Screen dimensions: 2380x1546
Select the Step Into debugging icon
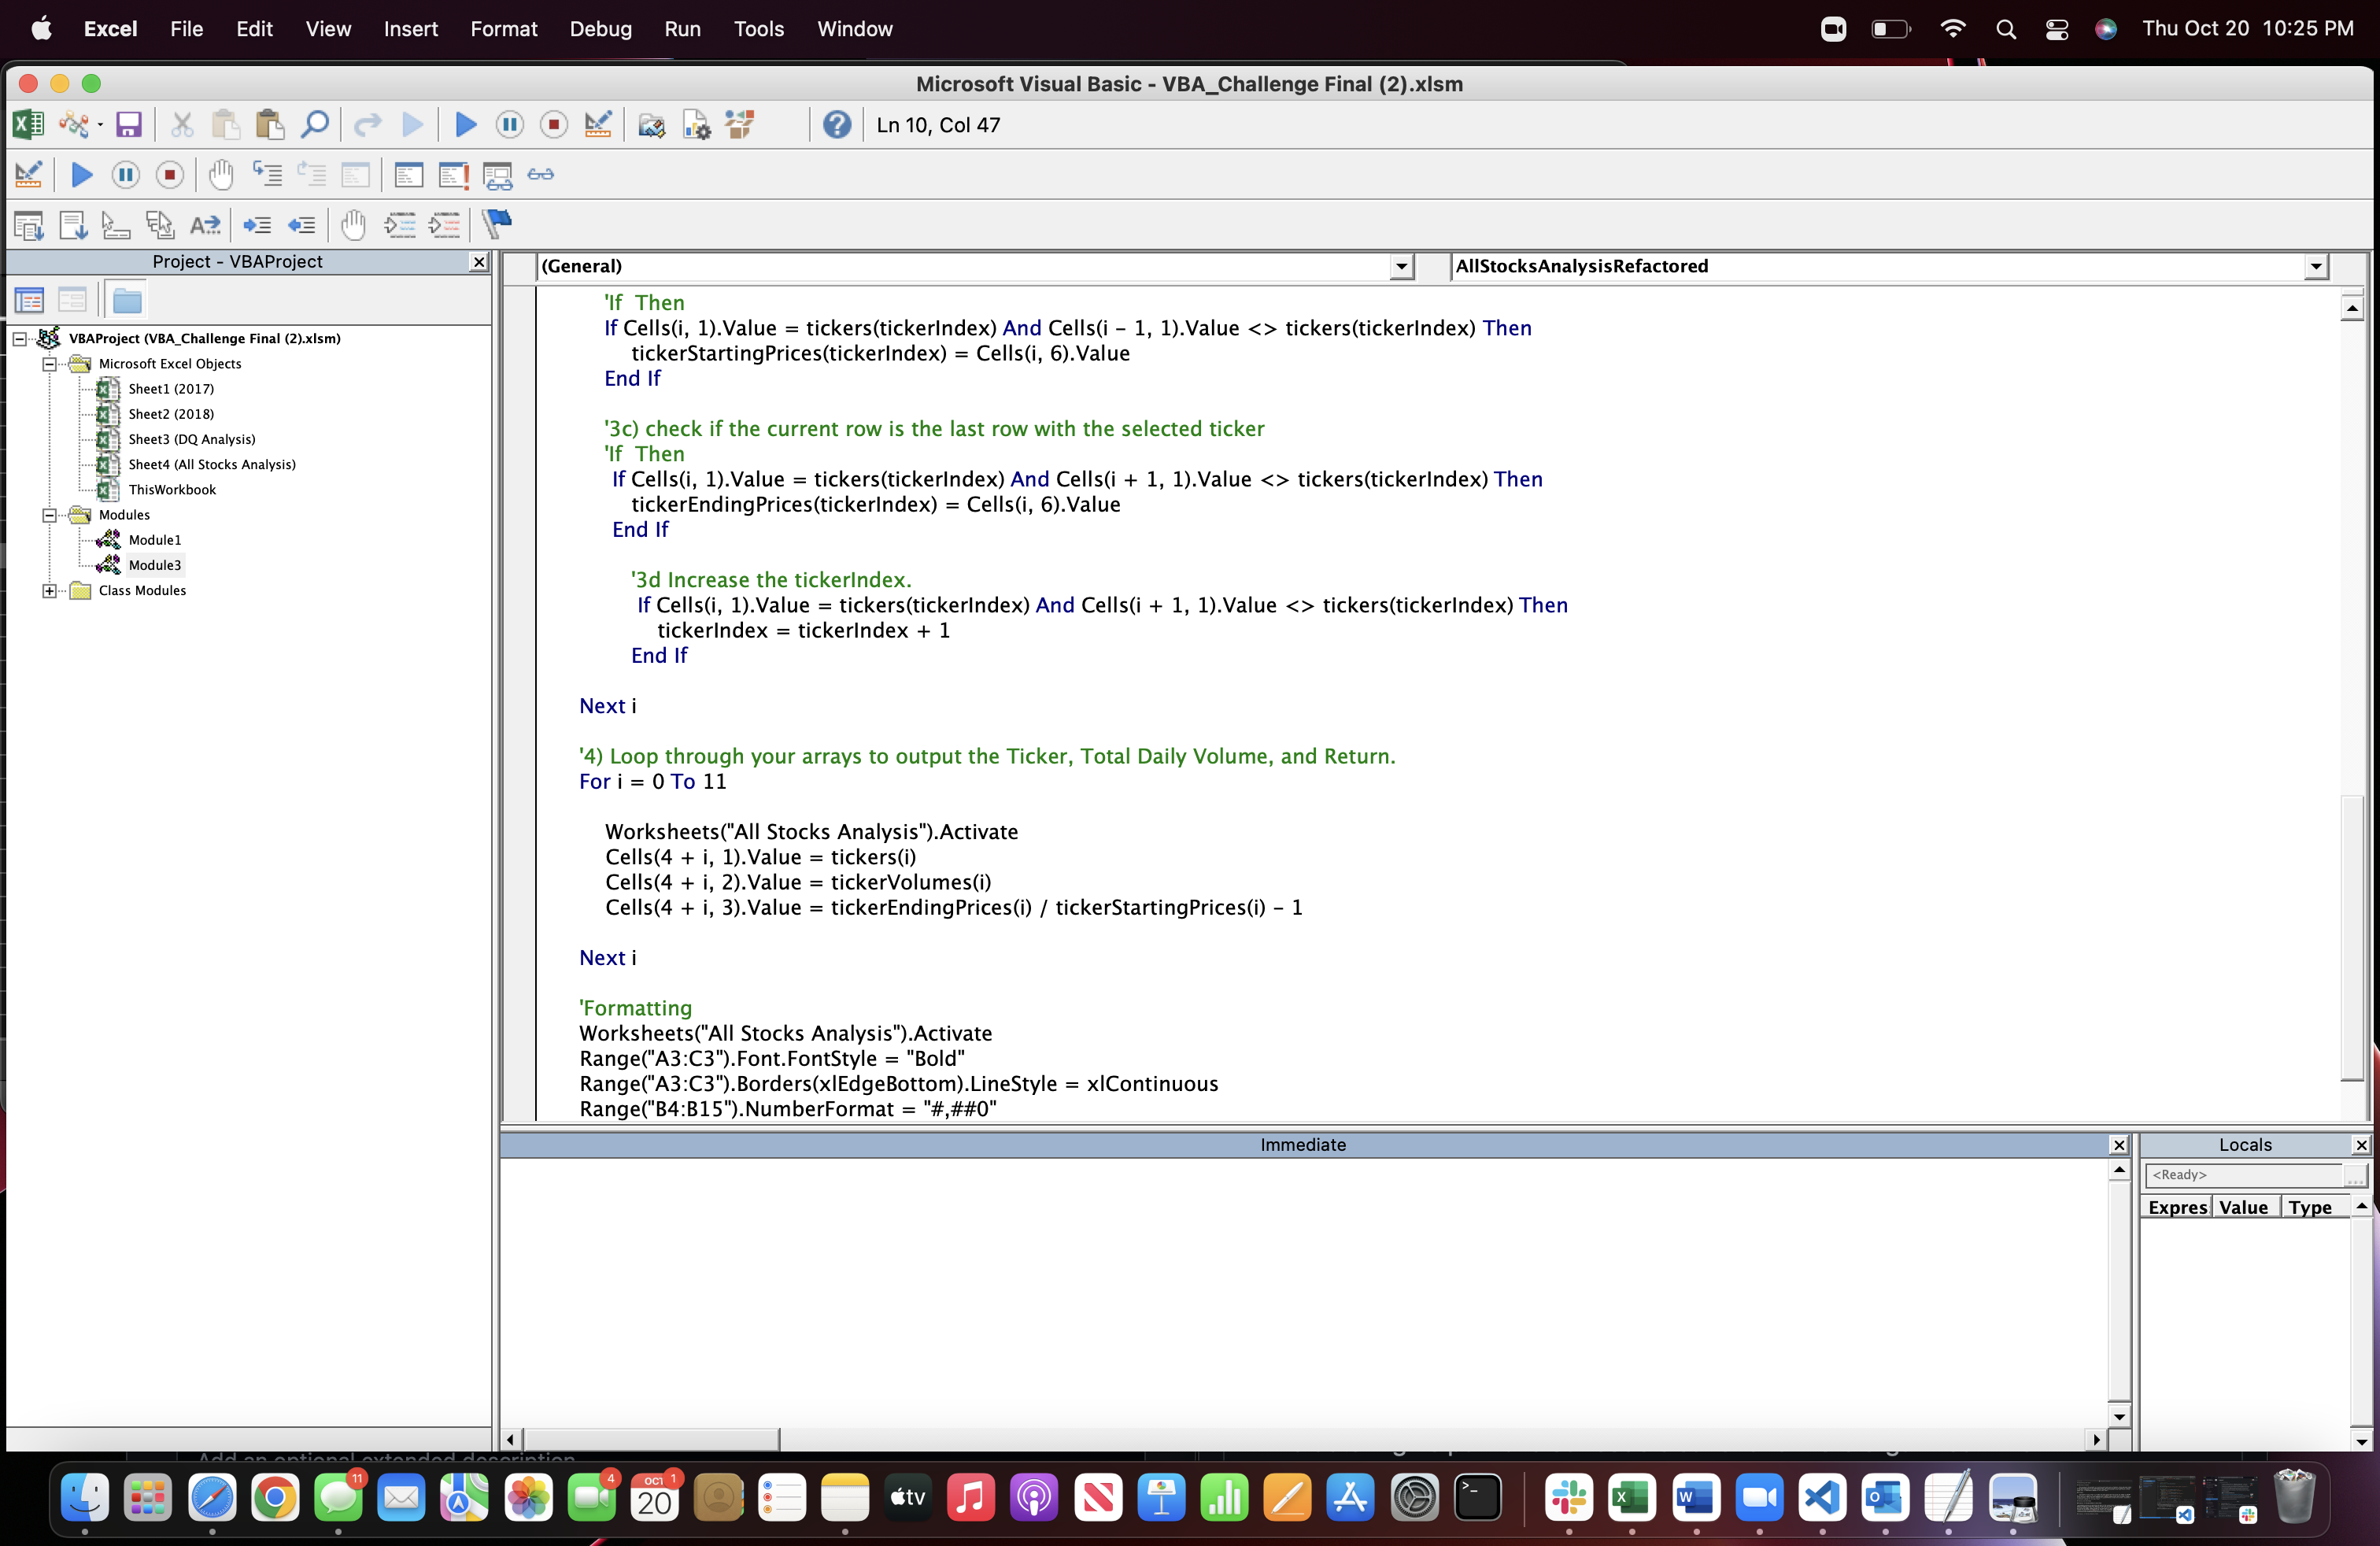click(267, 174)
